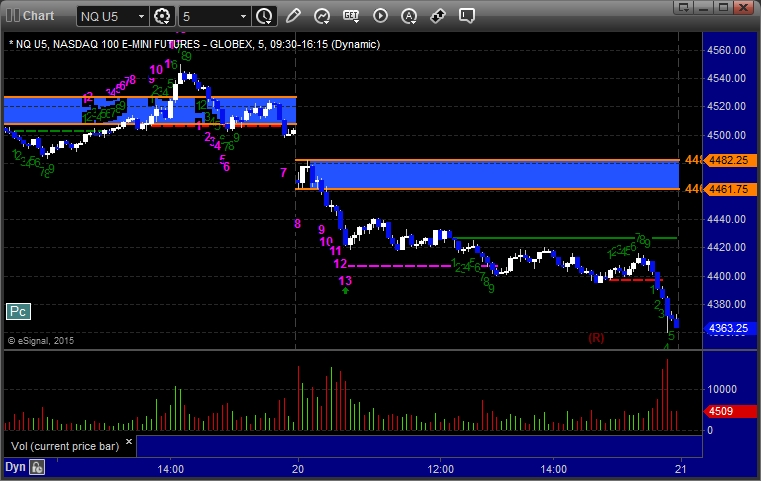Screen dimensions: 761x481
Task: Click the bar replay play icon
Action: pyautogui.click(x=380, y=16)
